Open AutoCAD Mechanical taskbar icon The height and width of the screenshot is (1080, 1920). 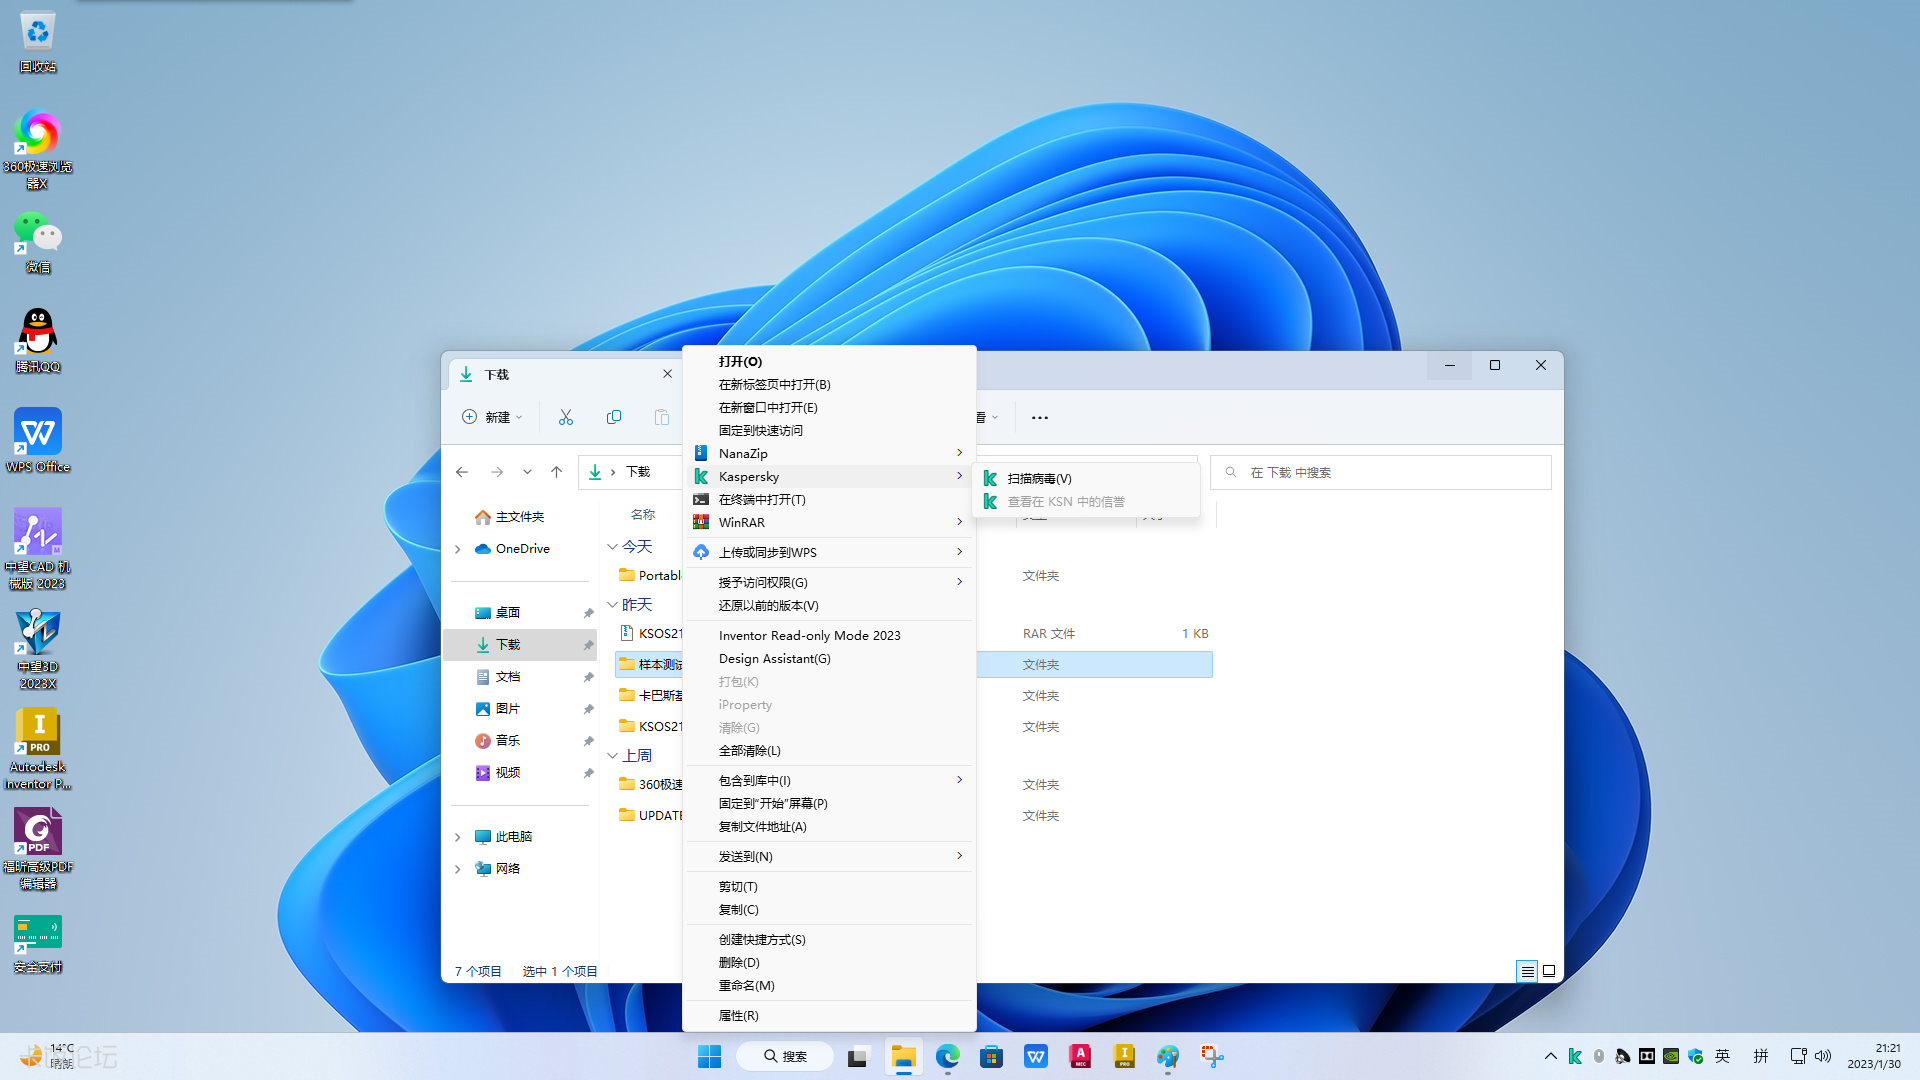pyautogui.click(x=1080, y=1056)
